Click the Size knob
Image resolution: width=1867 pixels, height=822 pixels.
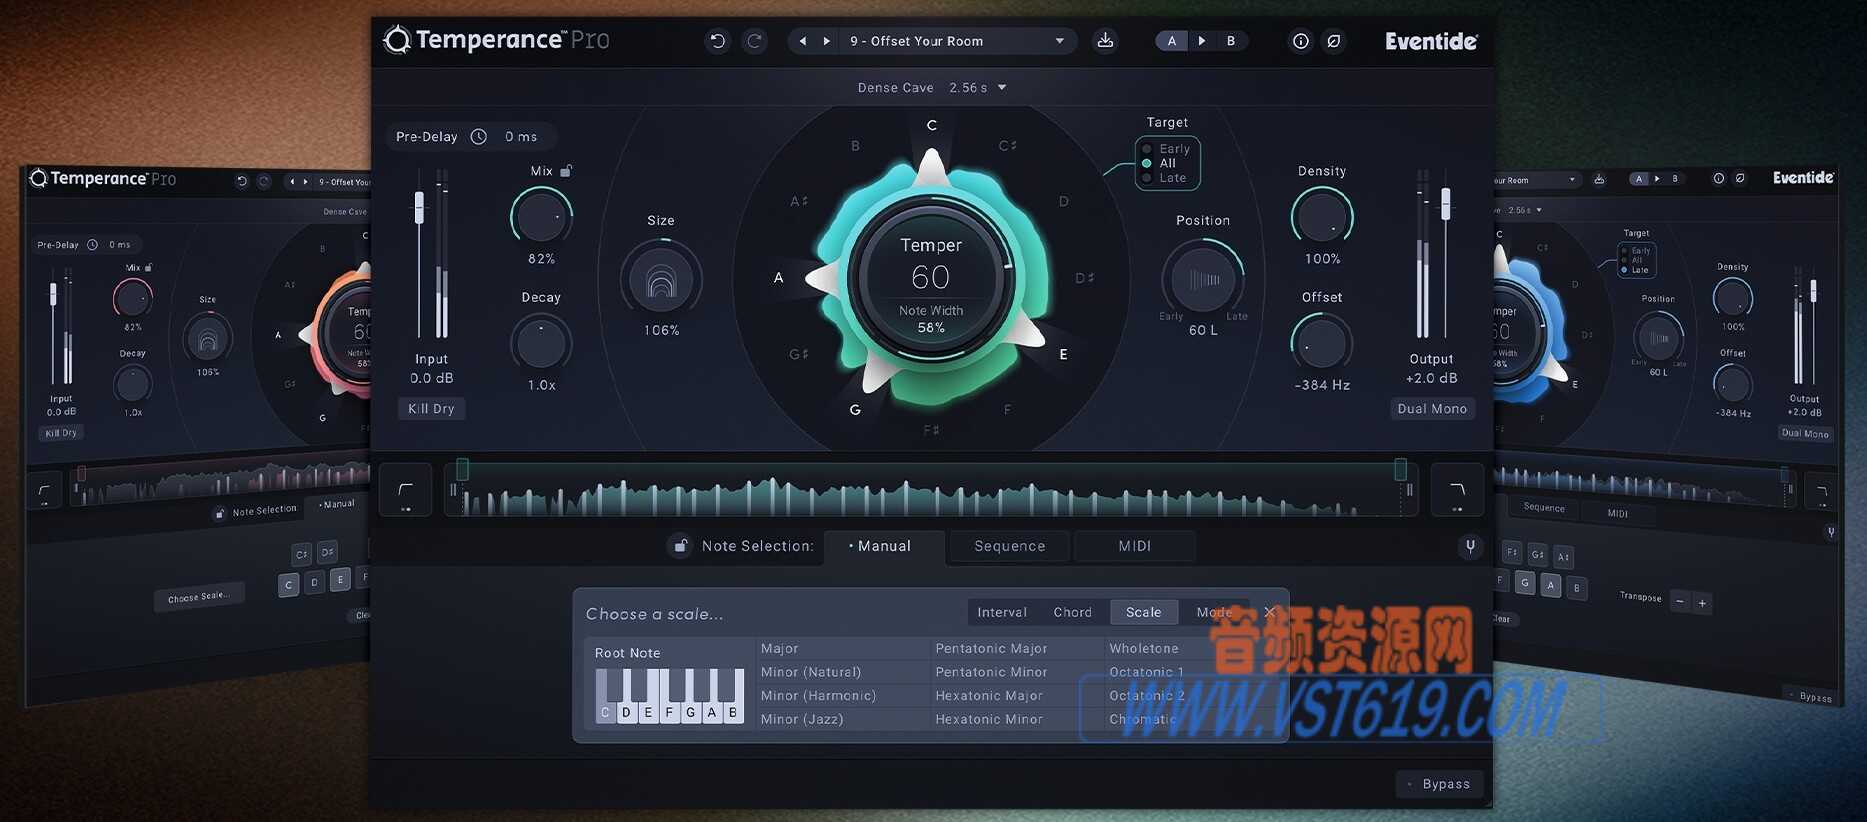pyautogui.click(x=661, y=279)
